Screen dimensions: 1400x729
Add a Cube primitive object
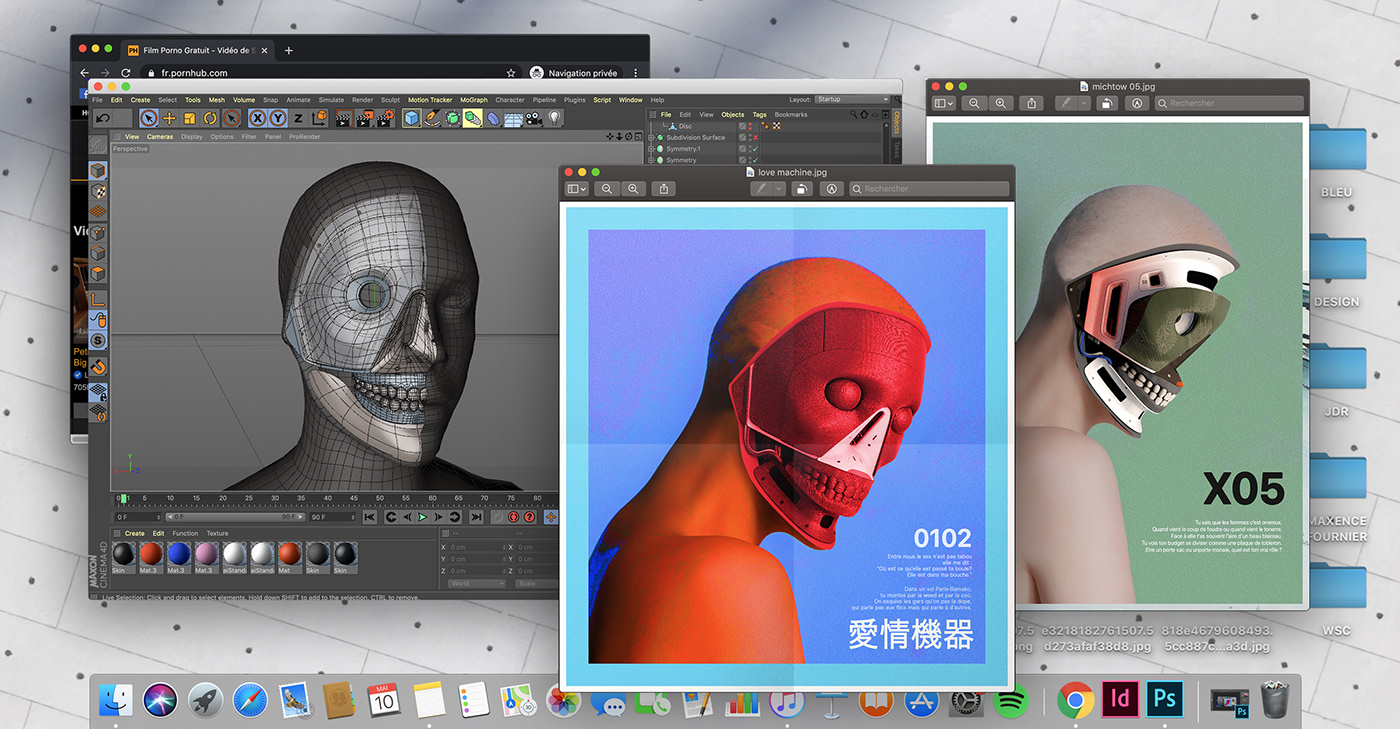(x=411, y=118)
